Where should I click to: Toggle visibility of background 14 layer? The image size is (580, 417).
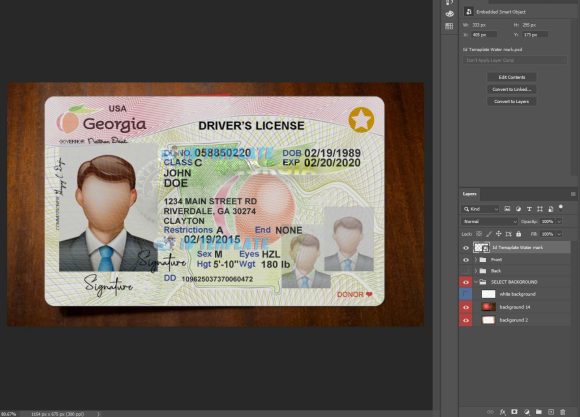[466, 307]
